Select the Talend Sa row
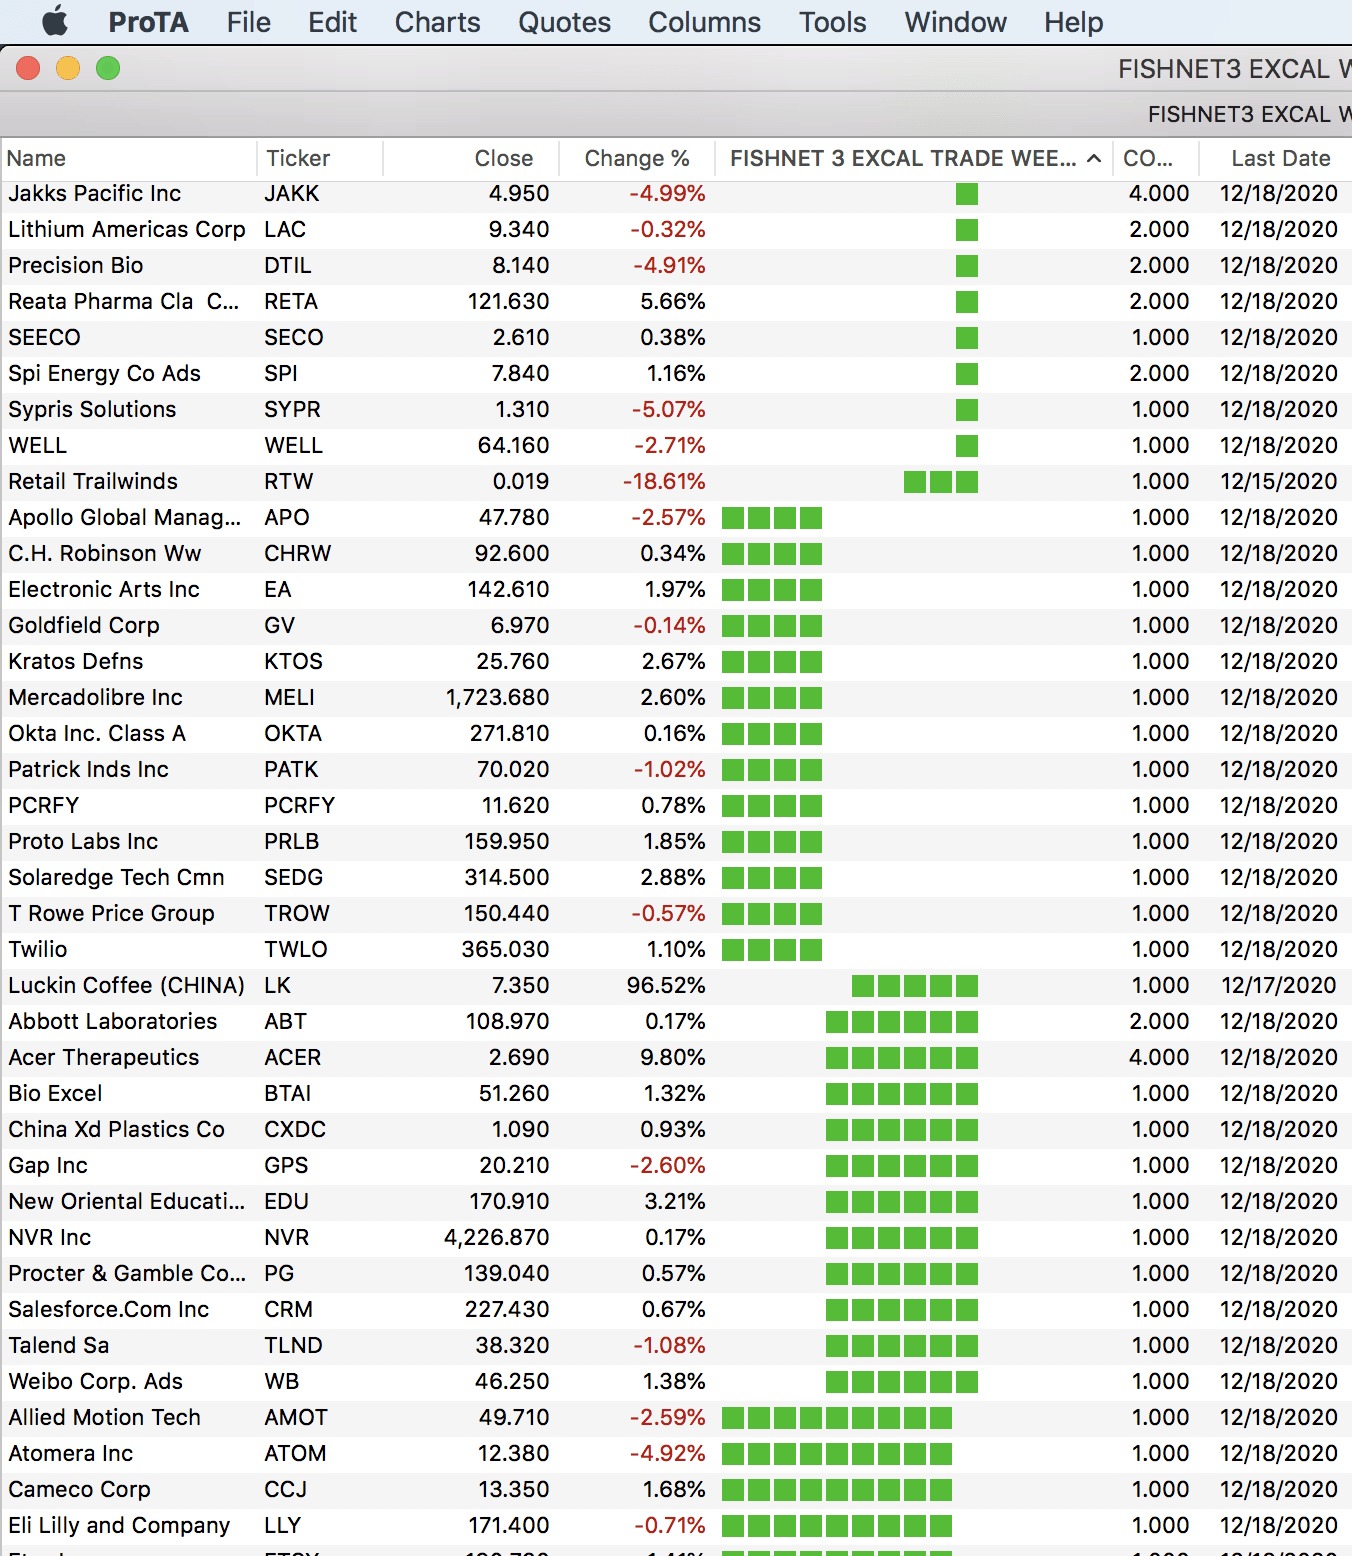This screenshot has height=1556, width=1352. point(676,1346)
